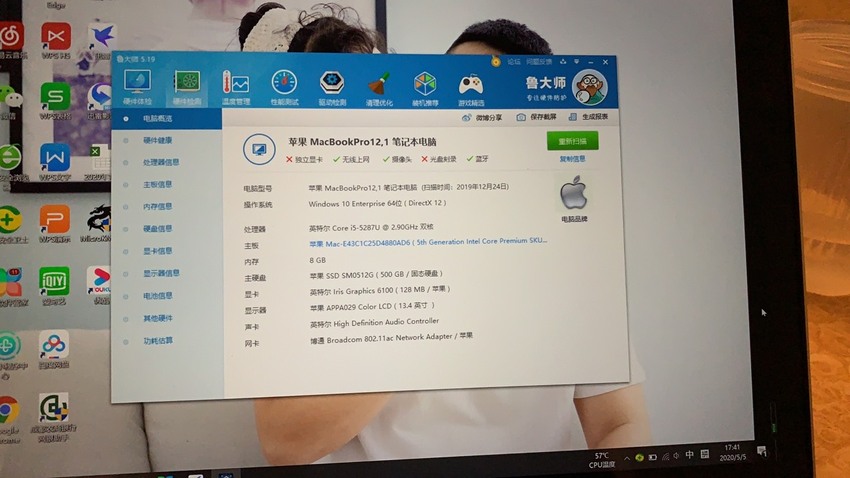Select 主板信息 in the sidebar
The height and width of the screenshot is (478, 850).
tap(157, 185)
